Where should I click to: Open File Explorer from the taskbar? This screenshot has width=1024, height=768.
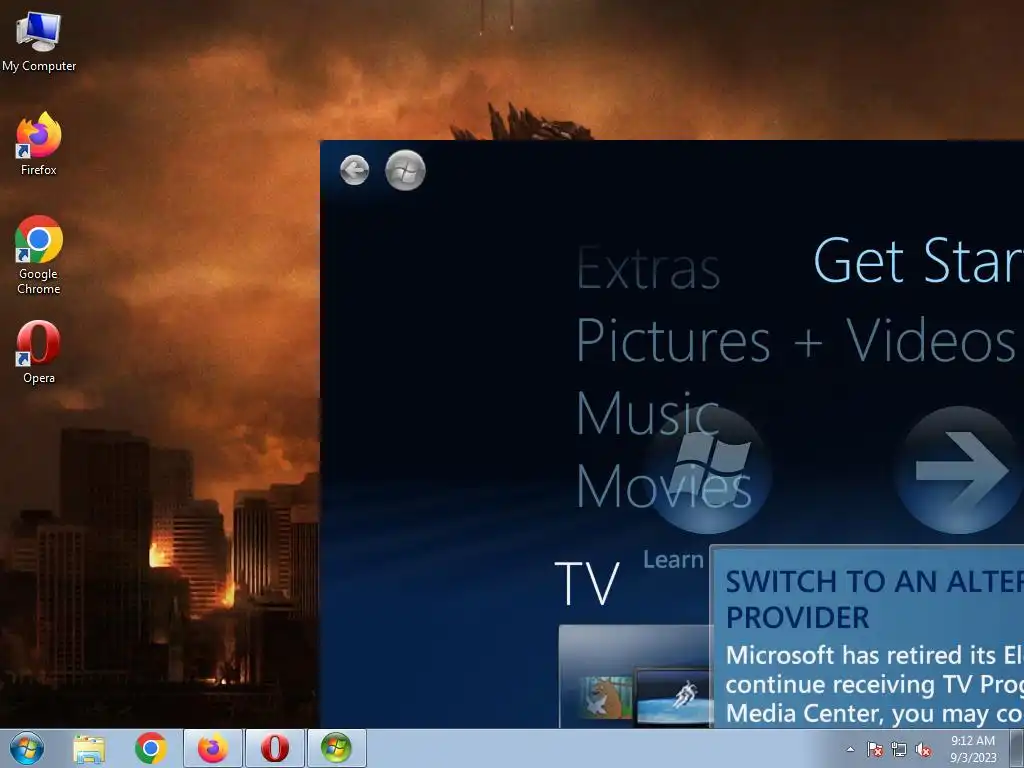pyautogui.click(x=89, y=748)
